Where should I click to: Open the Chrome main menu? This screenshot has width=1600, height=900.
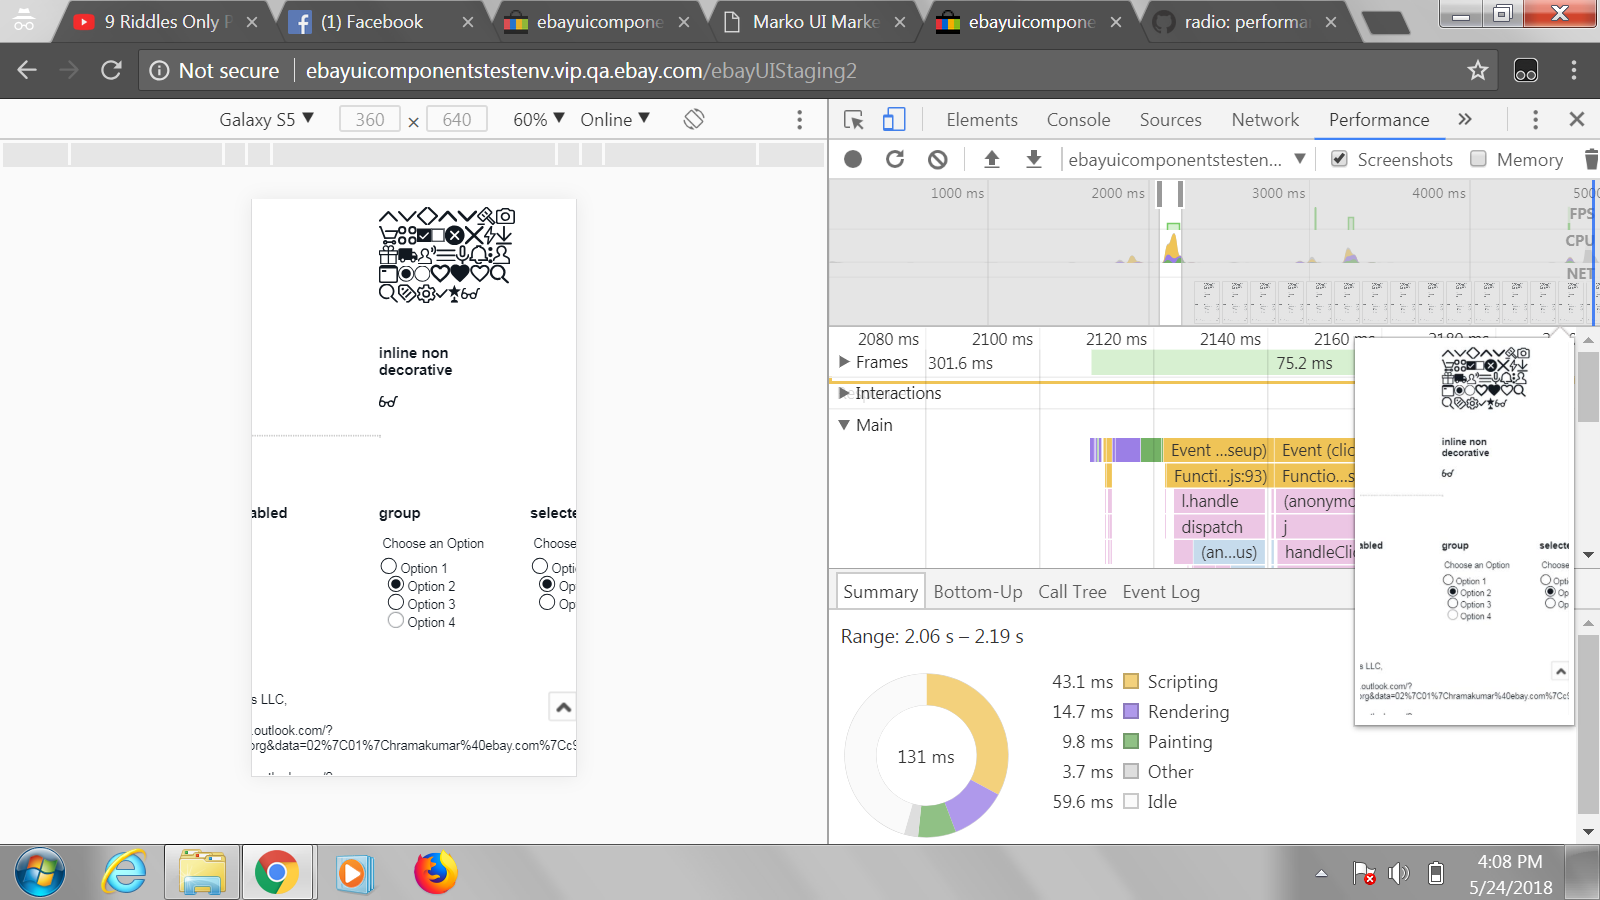[1574, 70]
